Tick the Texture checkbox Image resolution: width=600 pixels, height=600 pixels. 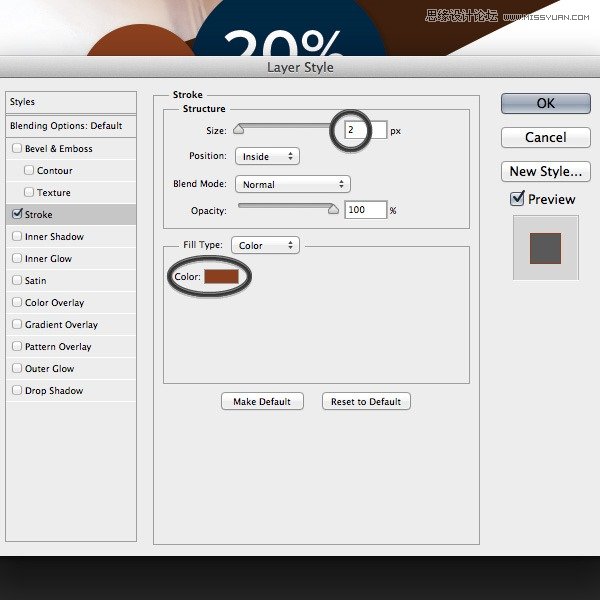(29, 192)
